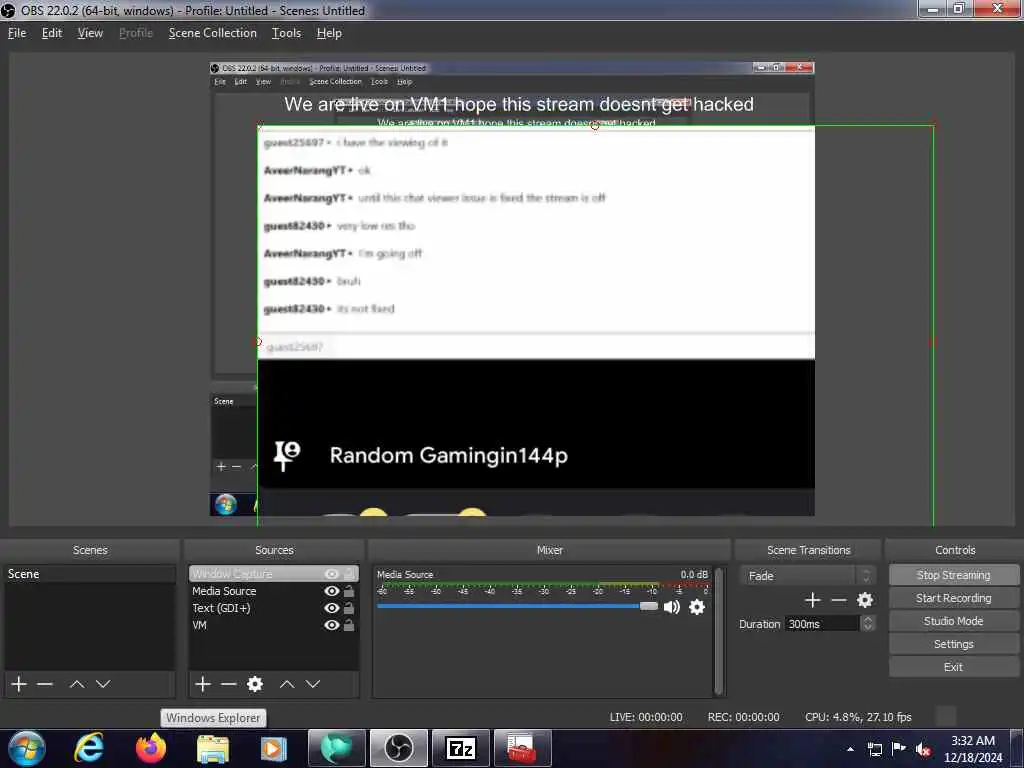
Task: Add a new scene with plus icon
Action: tap(19, 684)
